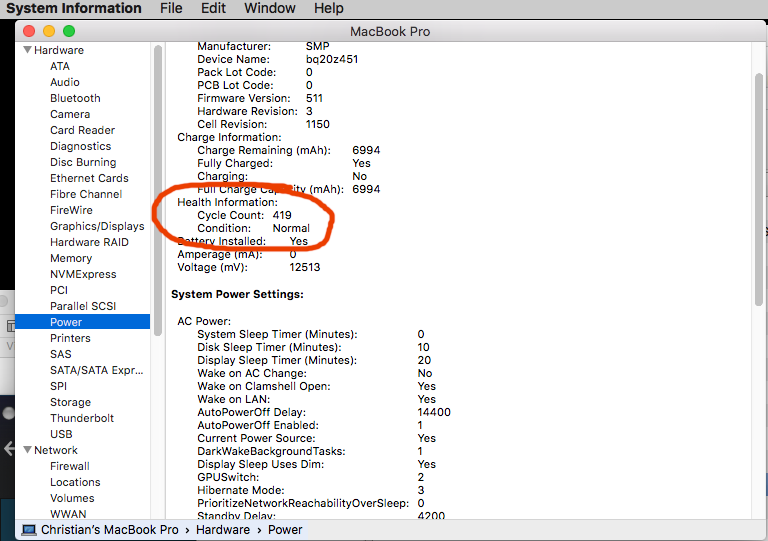Select ATA in the sidebar
This screenshot has height=541, width=768.
click(60, 66)
